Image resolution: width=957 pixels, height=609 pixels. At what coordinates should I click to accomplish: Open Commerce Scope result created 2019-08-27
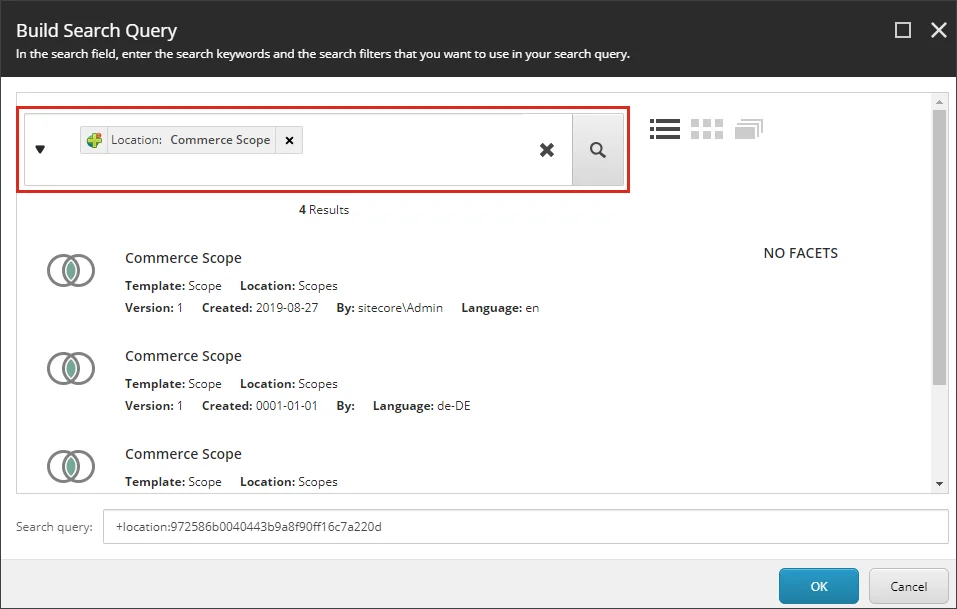(183, 258)
